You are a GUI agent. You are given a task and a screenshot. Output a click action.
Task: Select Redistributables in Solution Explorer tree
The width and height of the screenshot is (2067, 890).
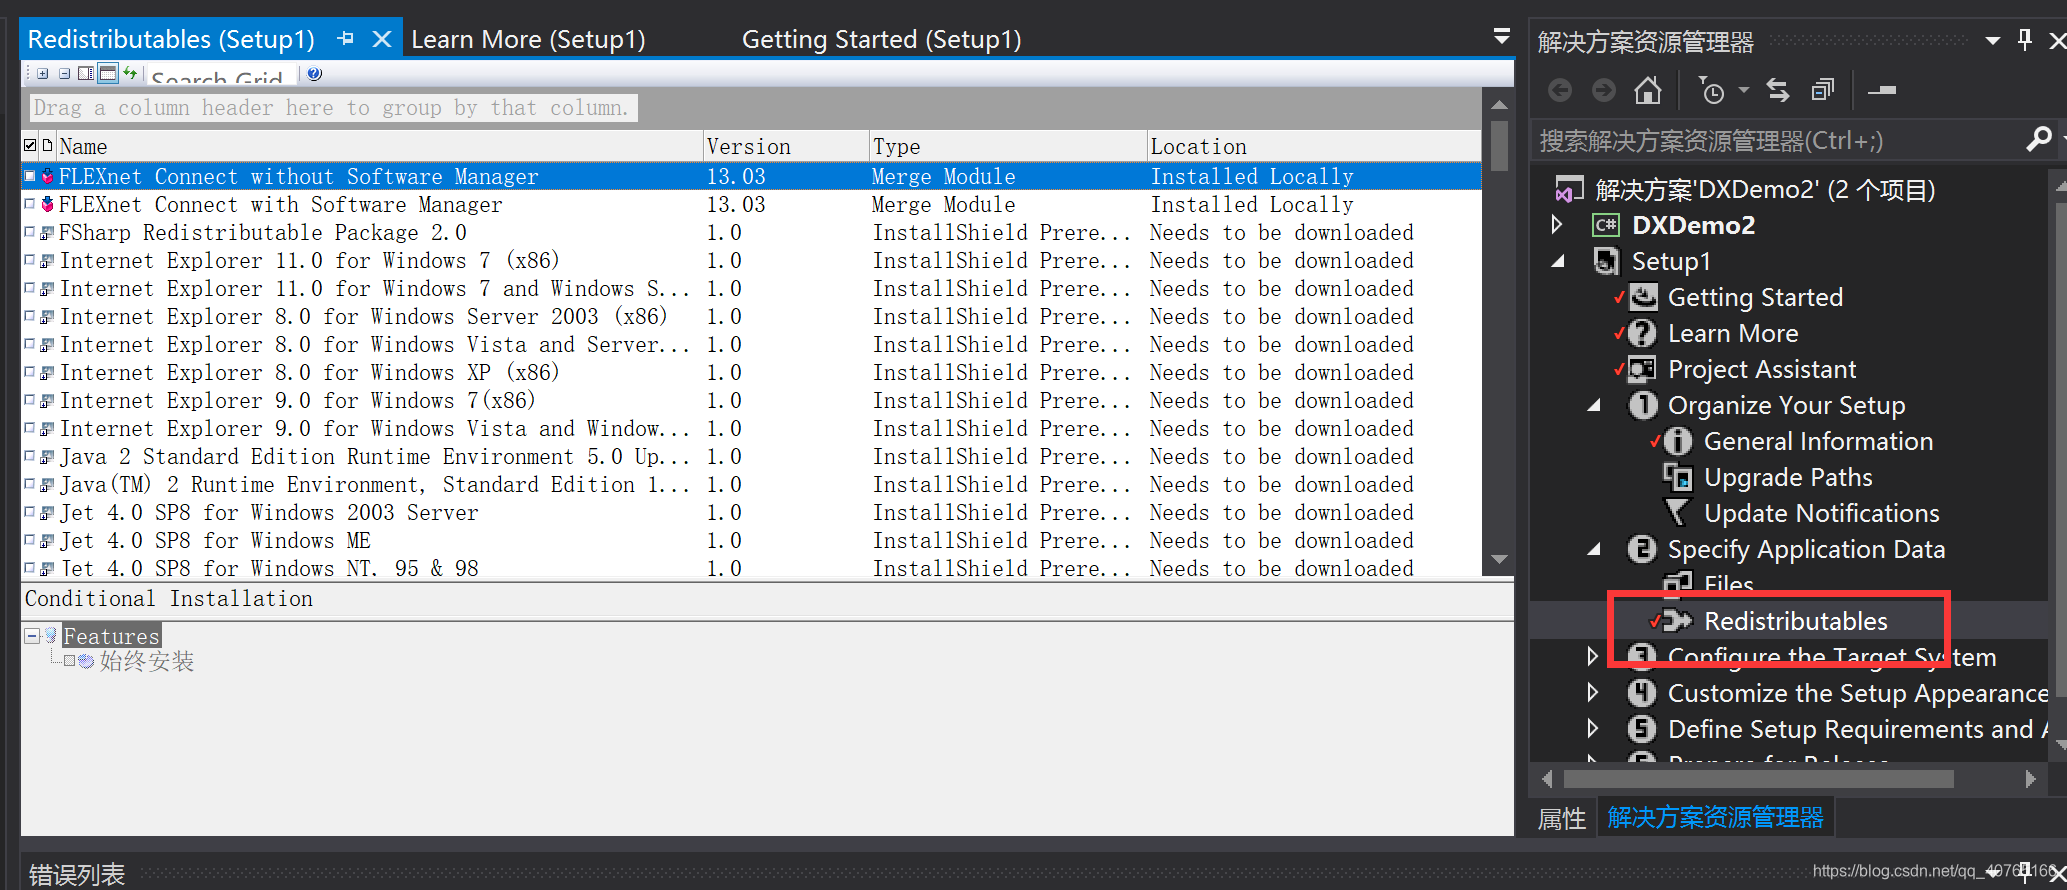(x=1795, y=621)
